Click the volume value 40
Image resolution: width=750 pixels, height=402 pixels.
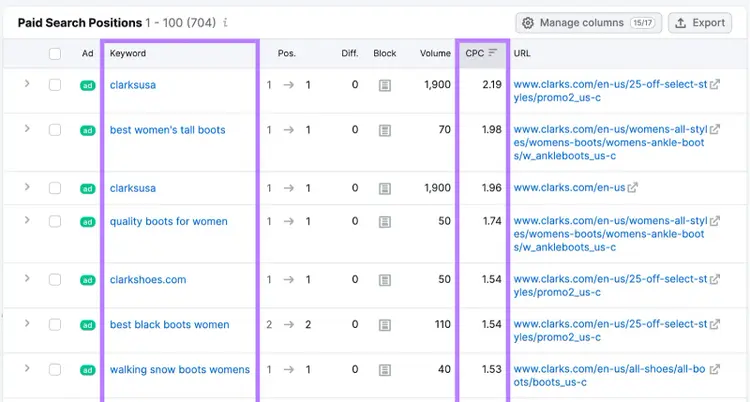pyautogui.click(x=444, y=369)
